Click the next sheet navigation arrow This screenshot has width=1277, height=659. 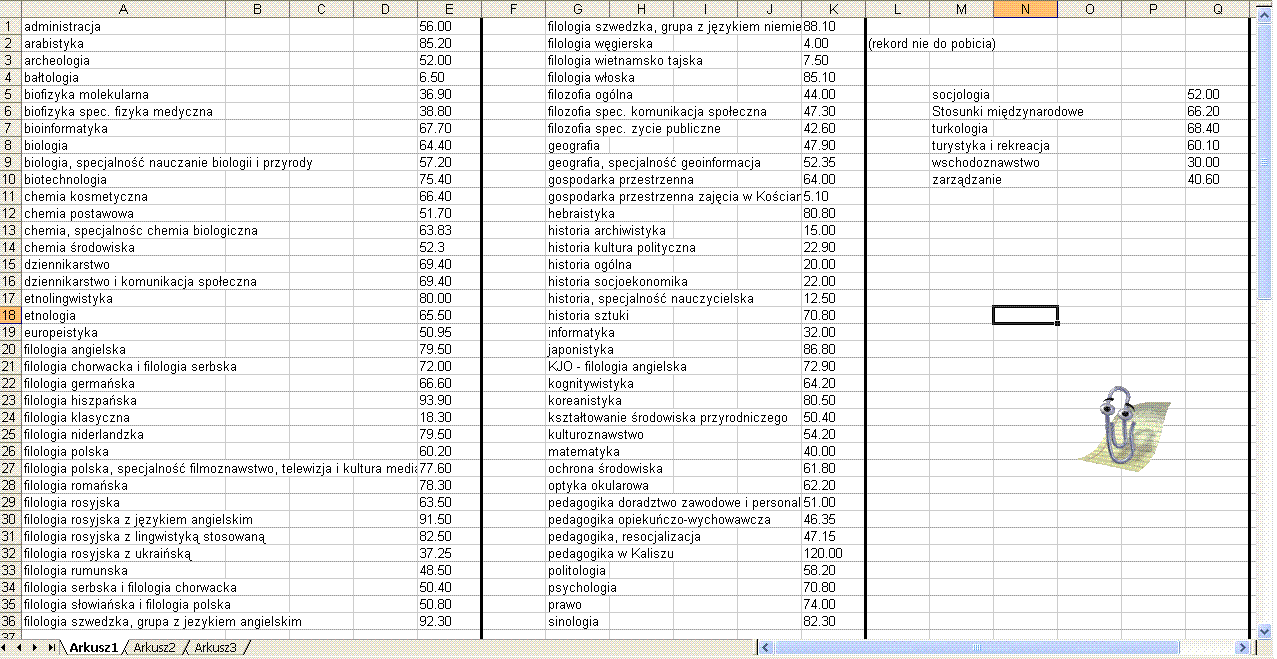(x=37, y=648)
